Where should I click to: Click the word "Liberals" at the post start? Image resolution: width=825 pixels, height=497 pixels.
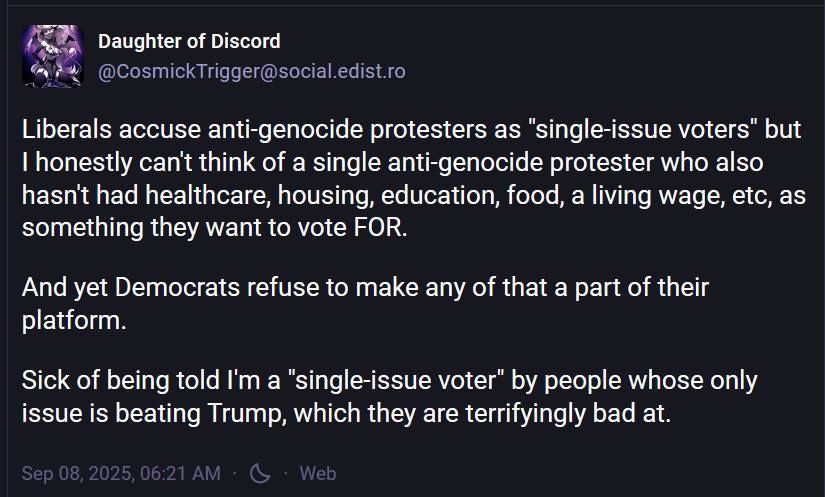pyautogui.click(x=63, y=130)
